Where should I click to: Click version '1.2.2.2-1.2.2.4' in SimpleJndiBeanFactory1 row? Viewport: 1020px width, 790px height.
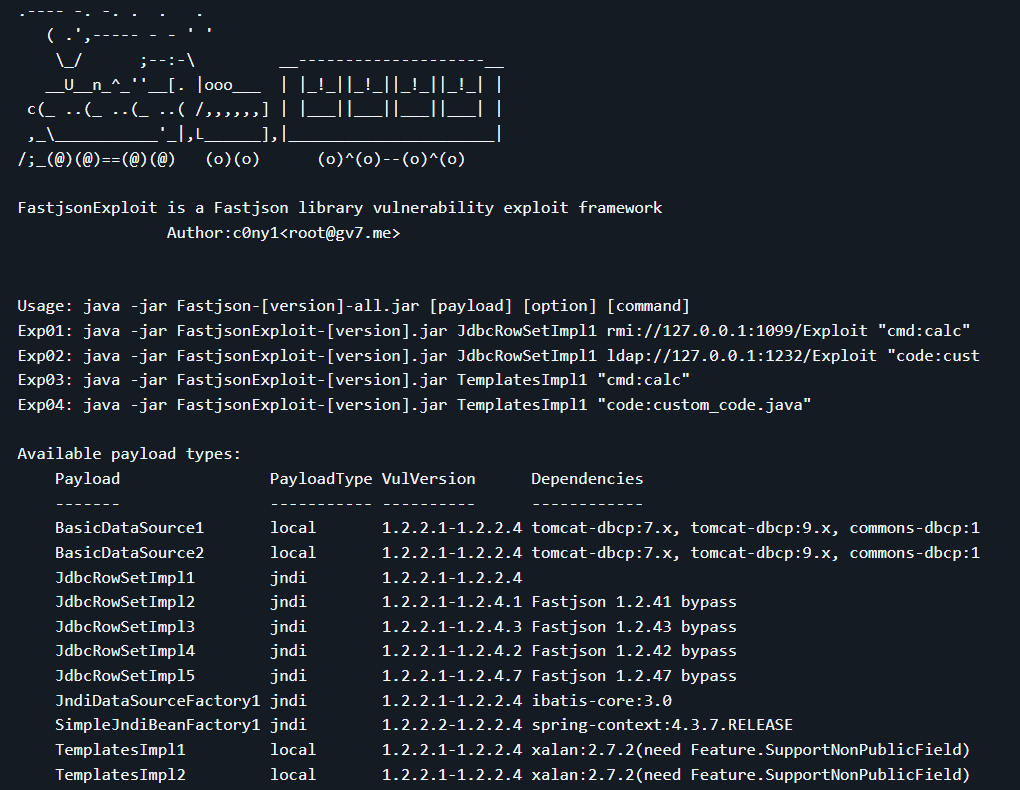pos(451,725)
